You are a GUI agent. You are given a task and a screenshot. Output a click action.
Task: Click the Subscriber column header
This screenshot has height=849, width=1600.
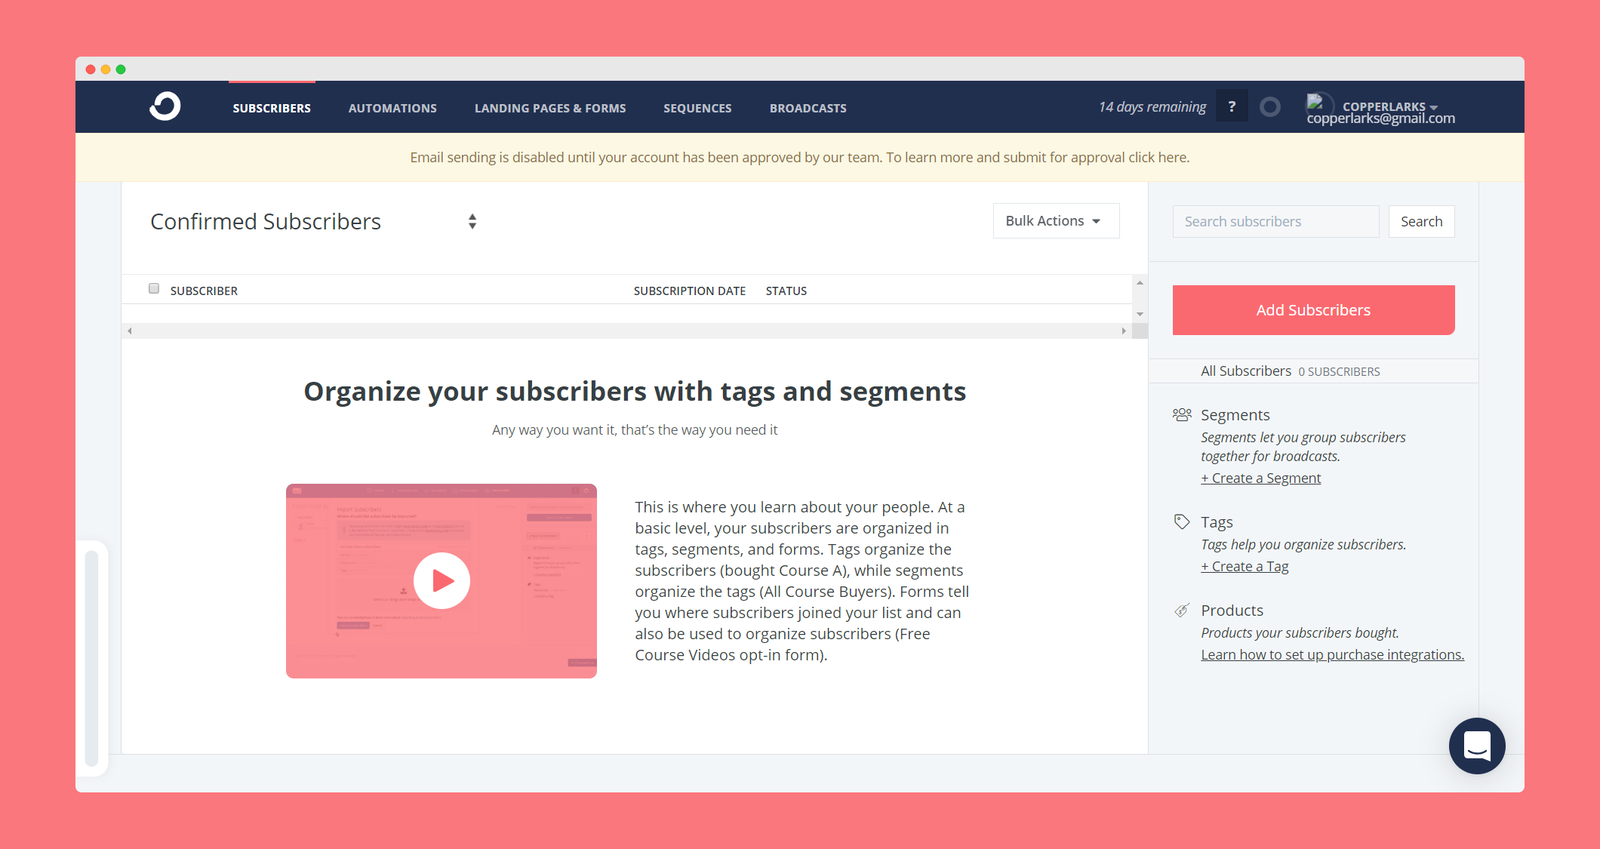pos(204,291)
